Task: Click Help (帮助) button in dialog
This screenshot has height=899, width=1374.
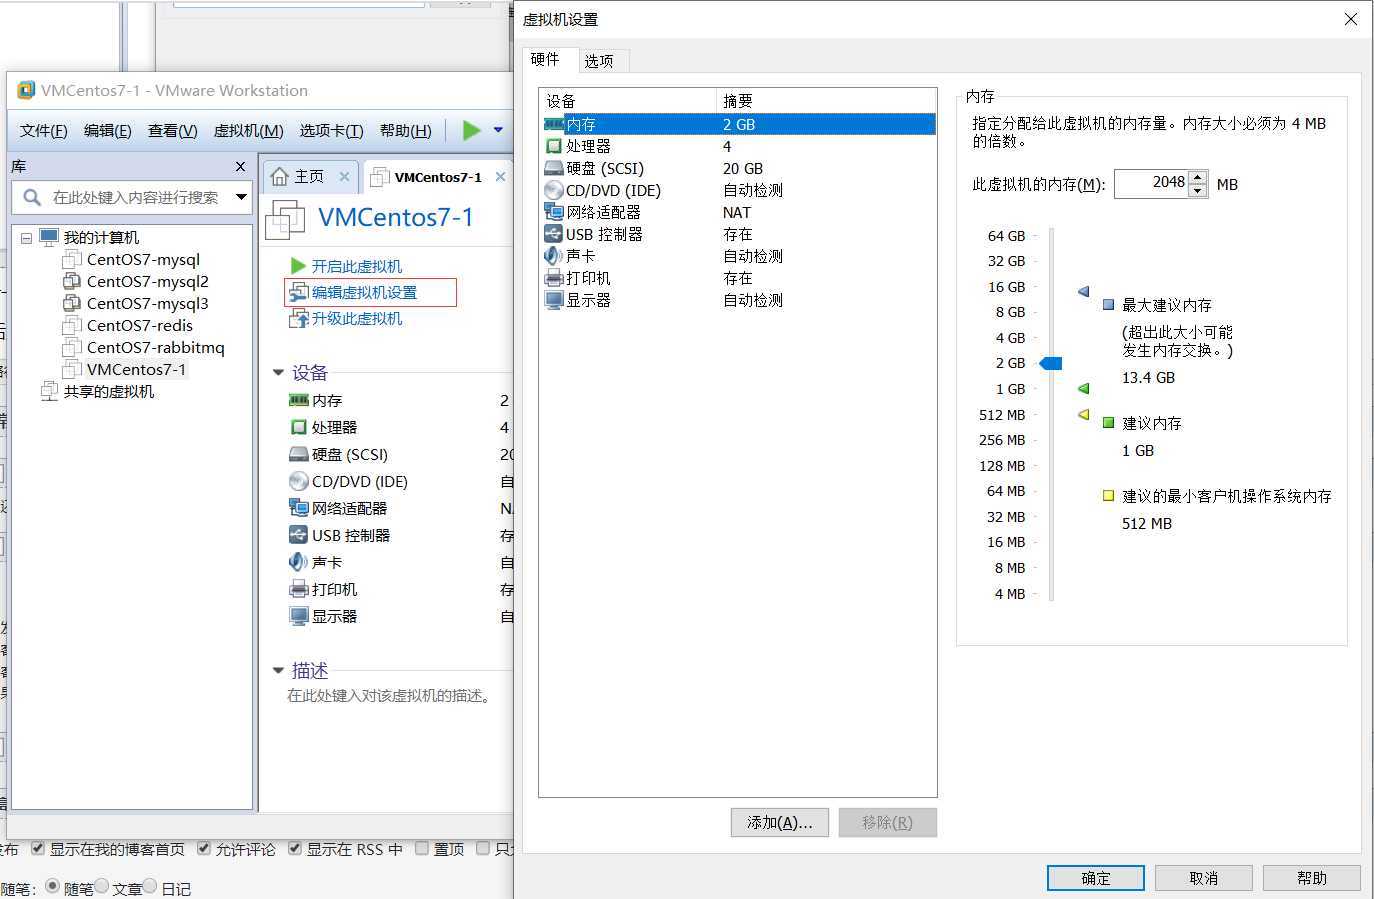Action: (1312, 878)
